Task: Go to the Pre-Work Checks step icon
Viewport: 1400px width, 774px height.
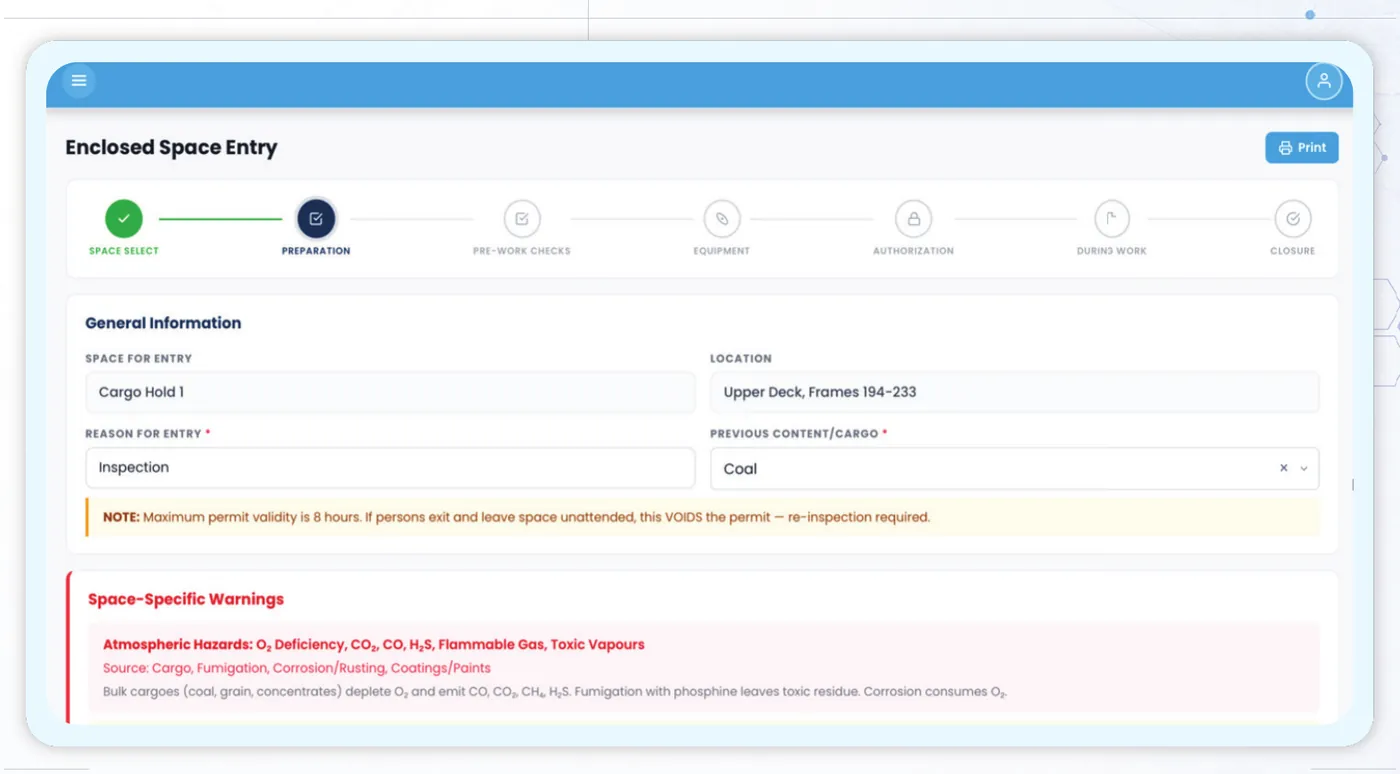Action: [522, 218]
